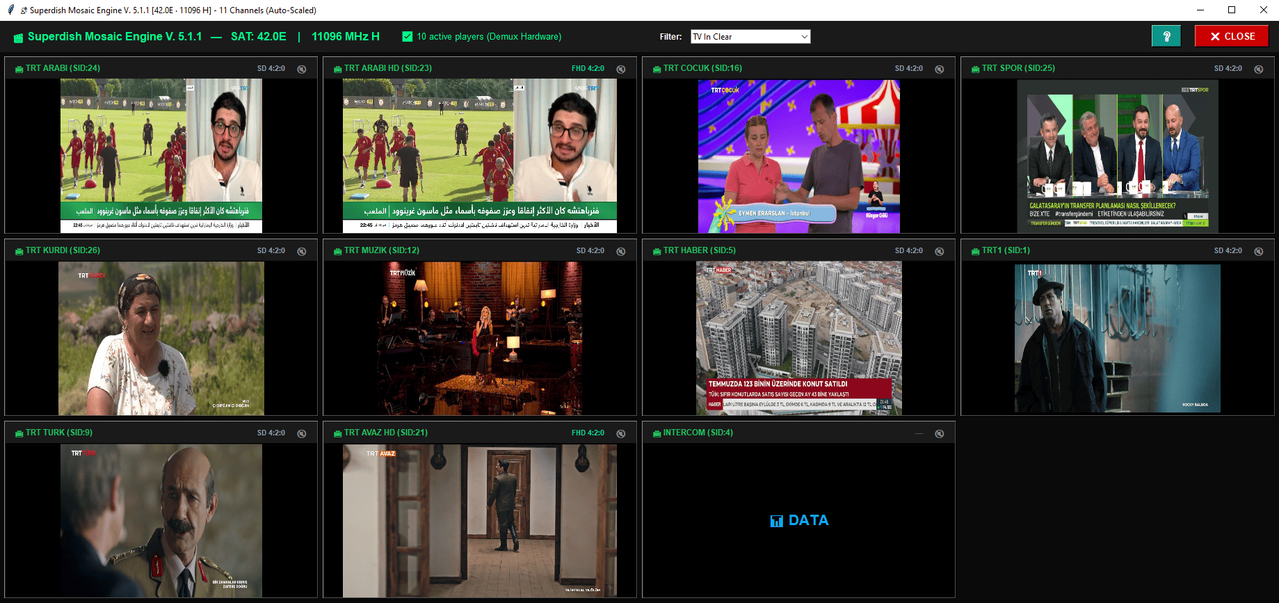Image resolution: width=1279 pixels, height=603 pixels.
Task: Click the 'TRT HABER (SID:5)' channel title
Action: click(700, 251)
